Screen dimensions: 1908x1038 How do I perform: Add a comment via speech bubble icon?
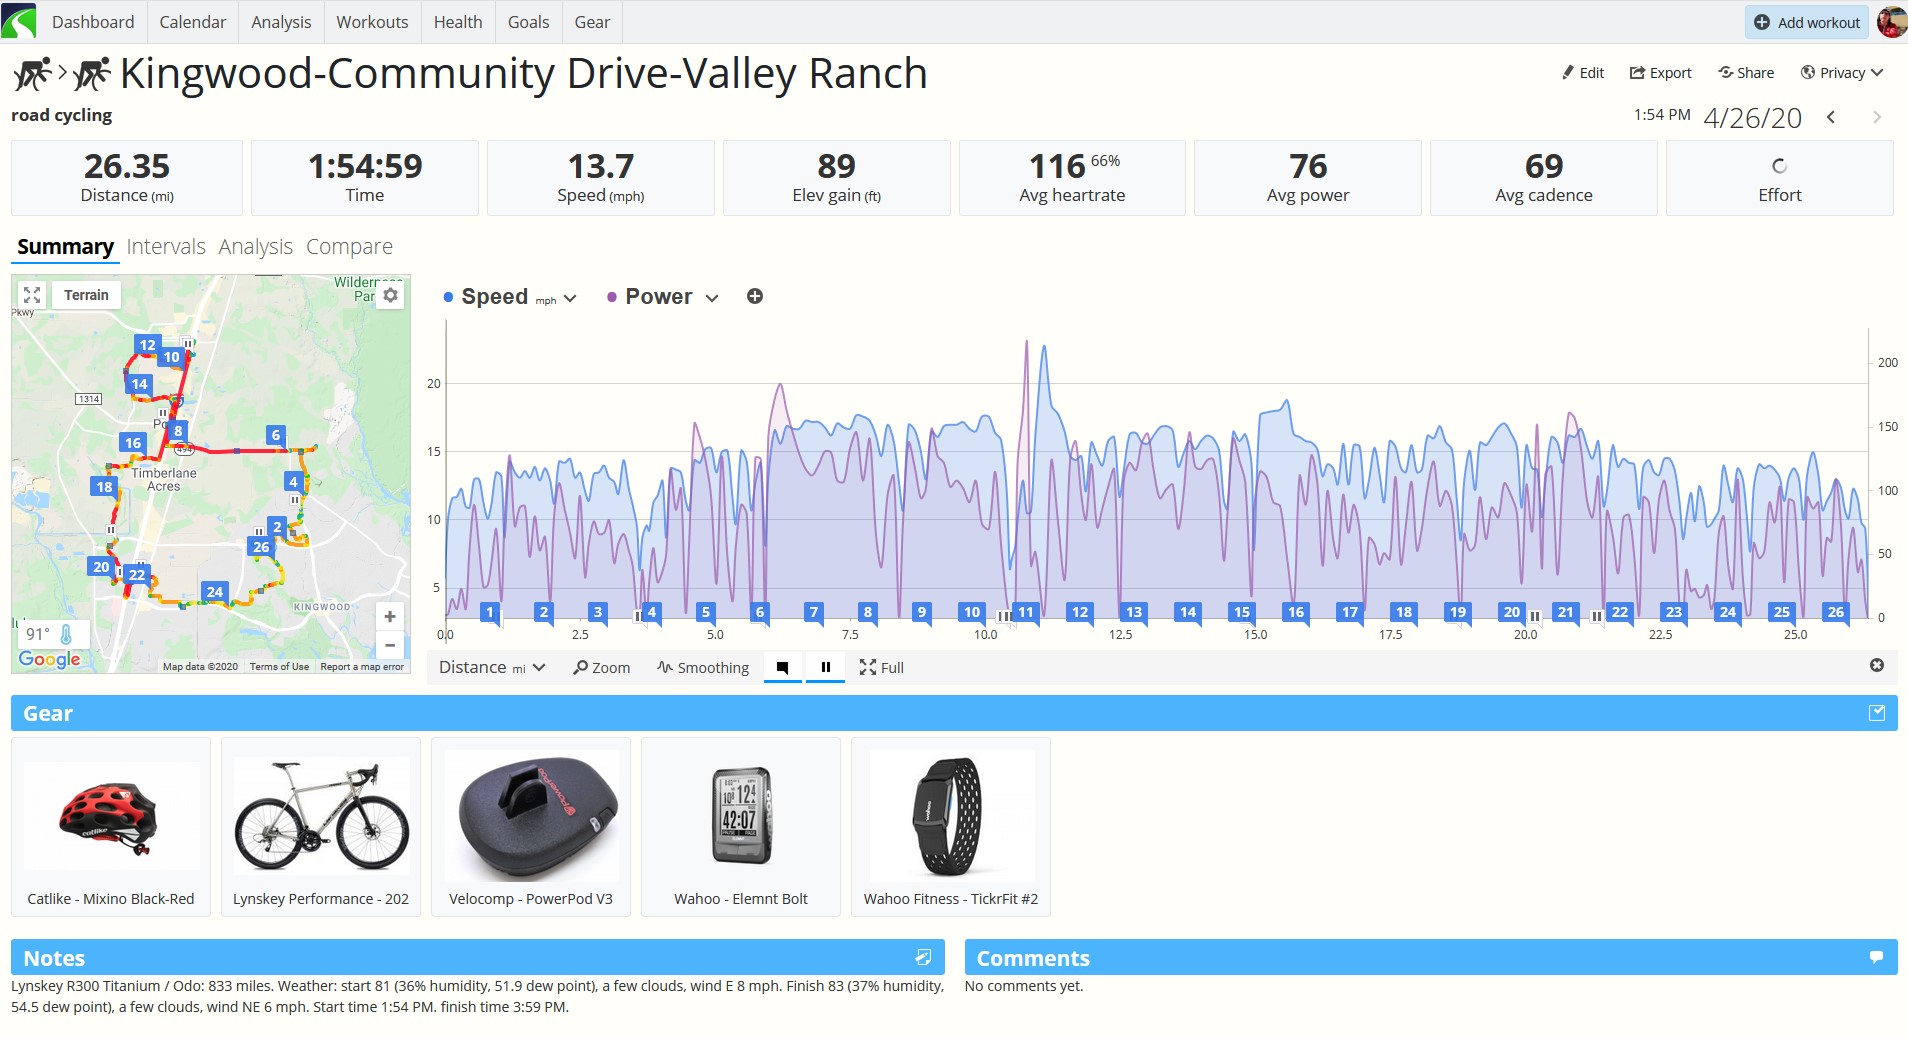(x=1877, y=958)
